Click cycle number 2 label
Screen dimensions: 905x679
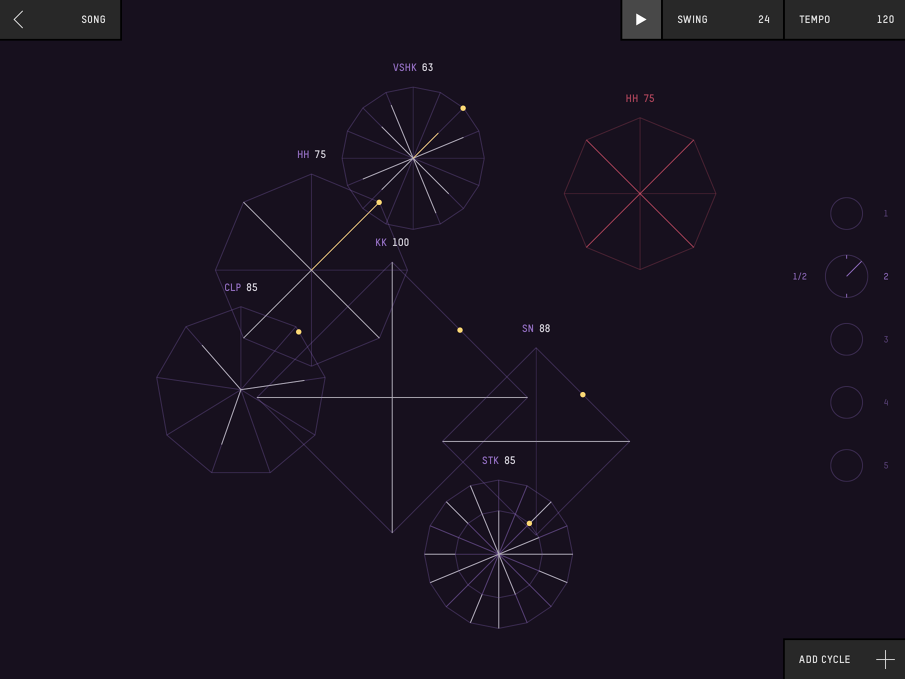pyautogui.click(x=886, y=277)
